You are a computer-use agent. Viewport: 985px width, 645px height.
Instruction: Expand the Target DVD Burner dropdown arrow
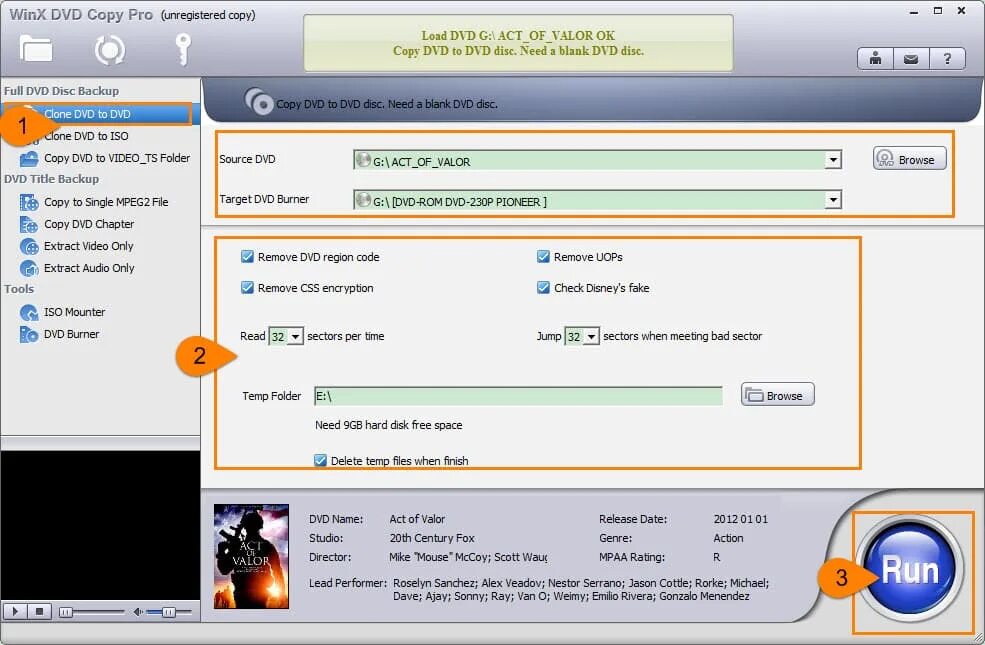(833, 200)
